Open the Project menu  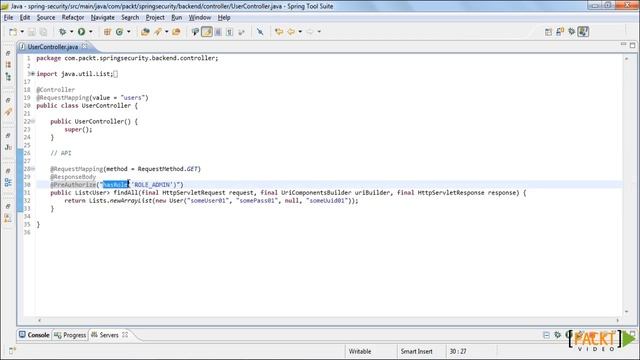point(155,18)
